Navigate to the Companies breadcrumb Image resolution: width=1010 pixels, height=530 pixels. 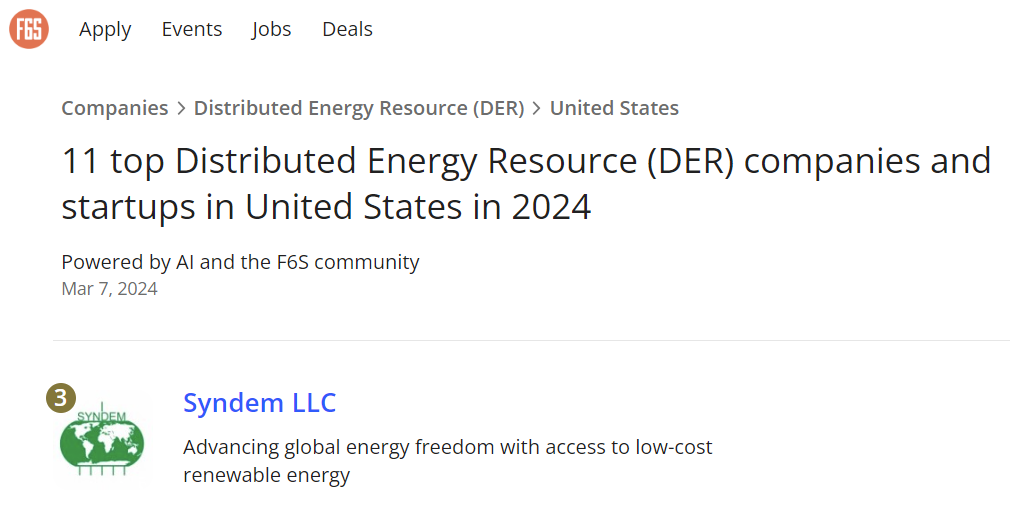(x=115, y=108)
